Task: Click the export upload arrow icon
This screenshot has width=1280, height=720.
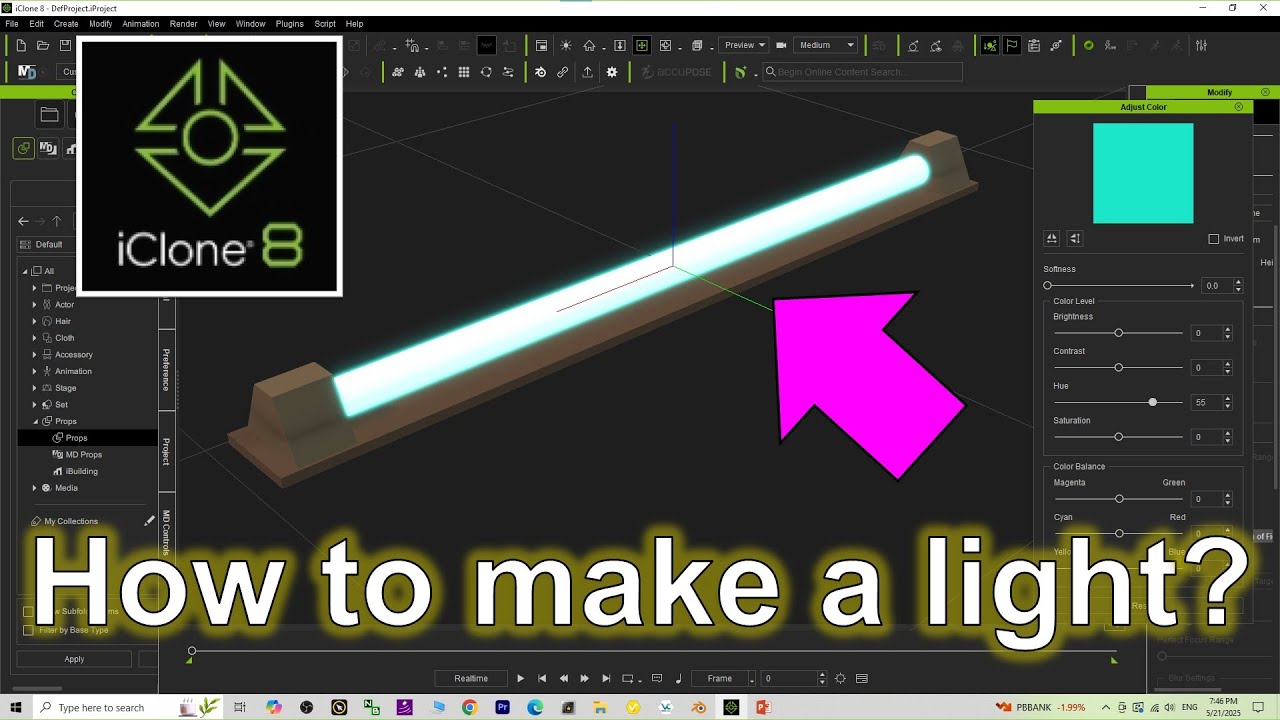Action: [587, 72]
